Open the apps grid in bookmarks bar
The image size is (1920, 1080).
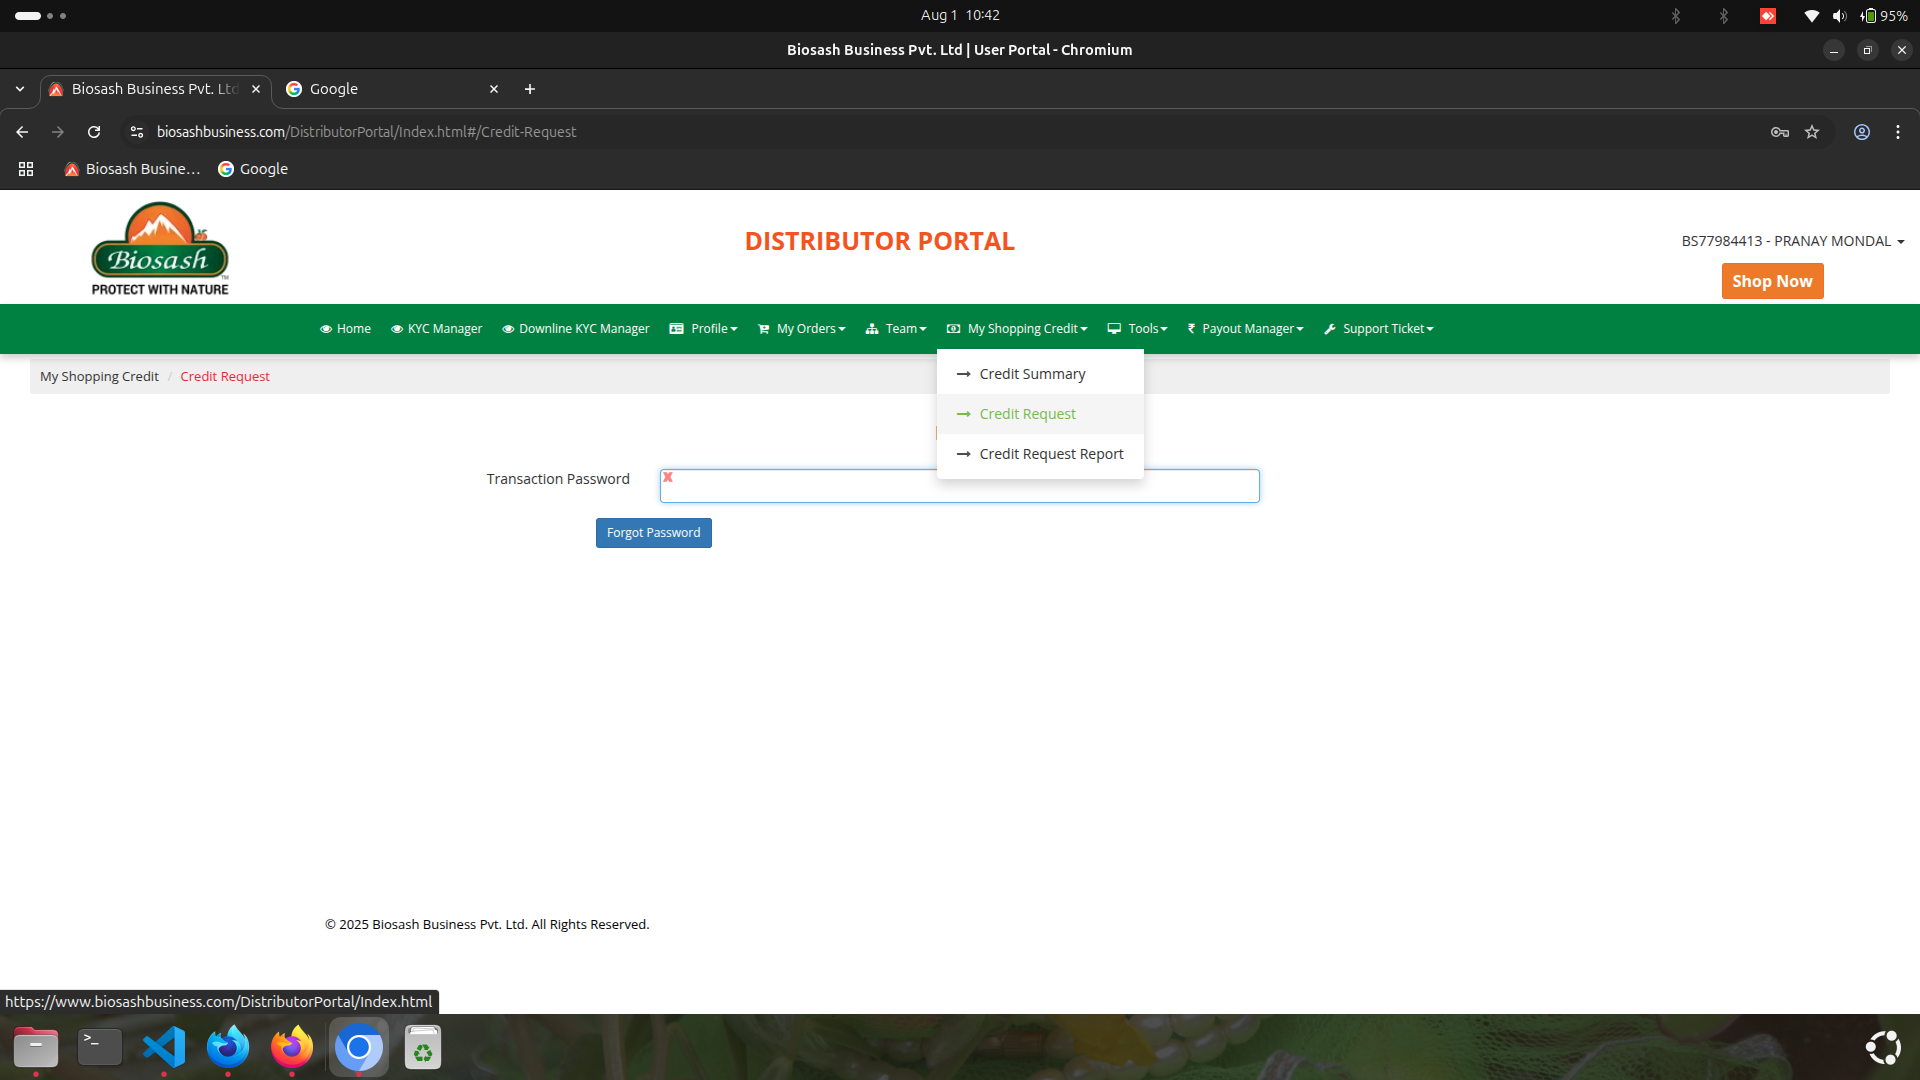(x=26, y=169)
